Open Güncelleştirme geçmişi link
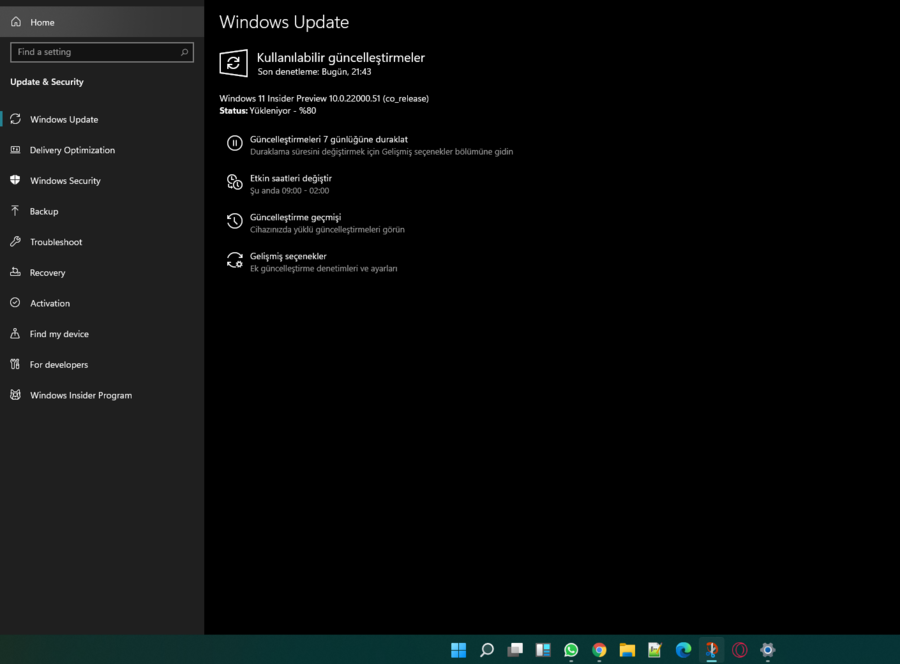The width and height of the screenshot is (900, 664). point(295,217)
